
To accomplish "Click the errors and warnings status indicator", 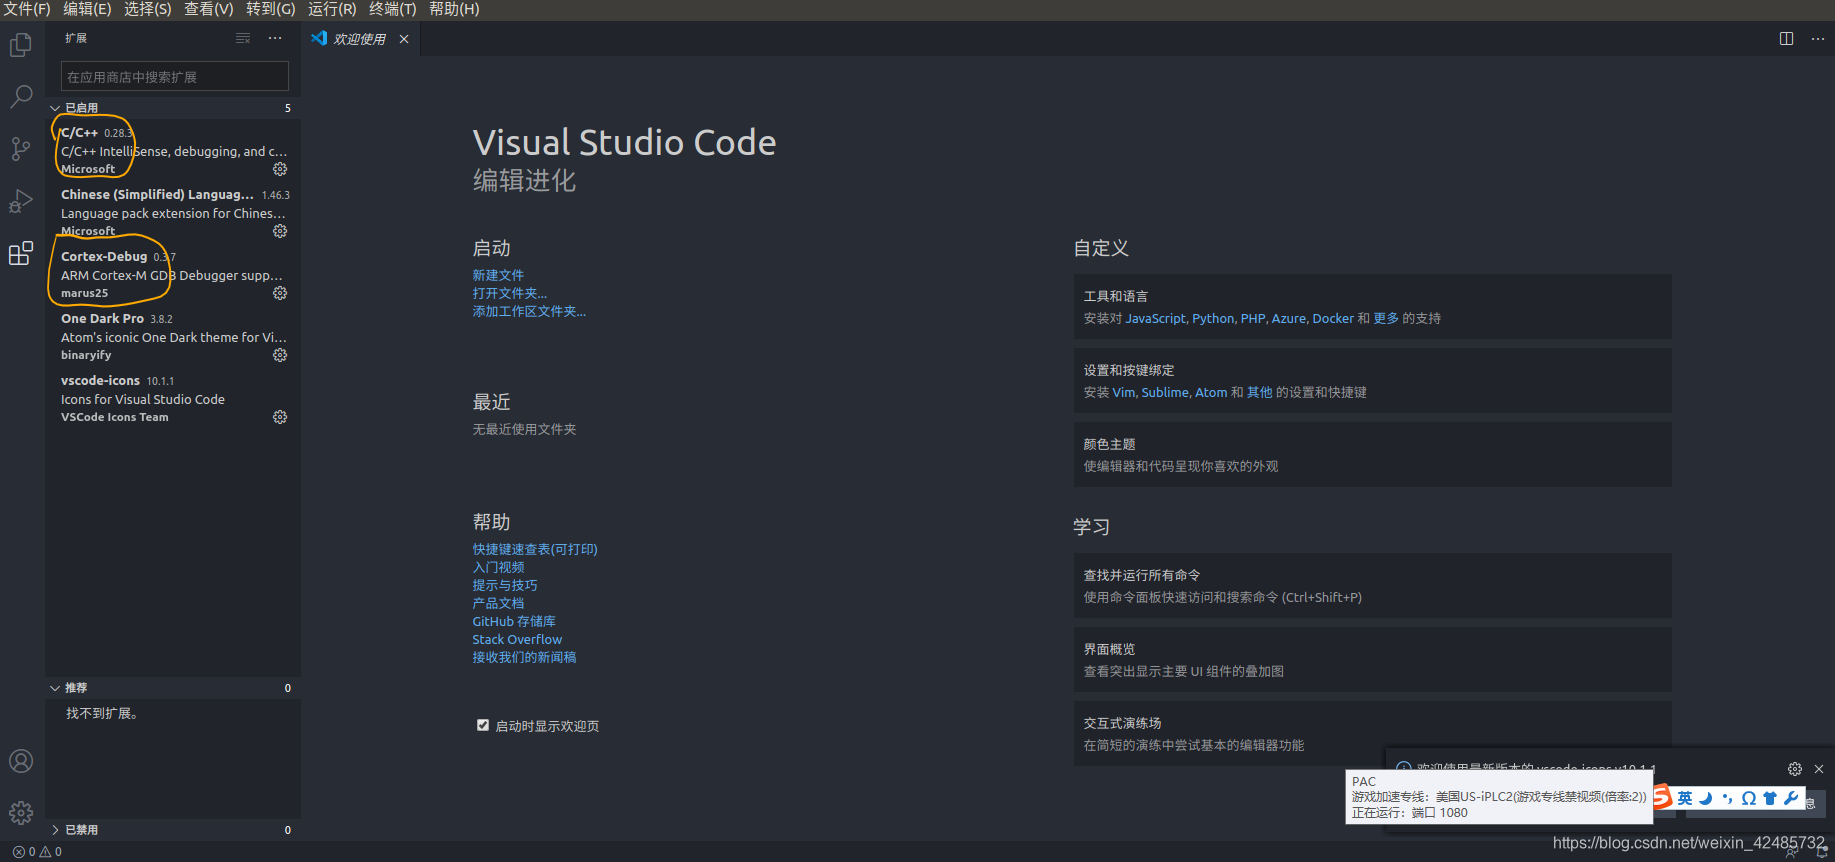I will pyautogui.click(x=37, y=852).
